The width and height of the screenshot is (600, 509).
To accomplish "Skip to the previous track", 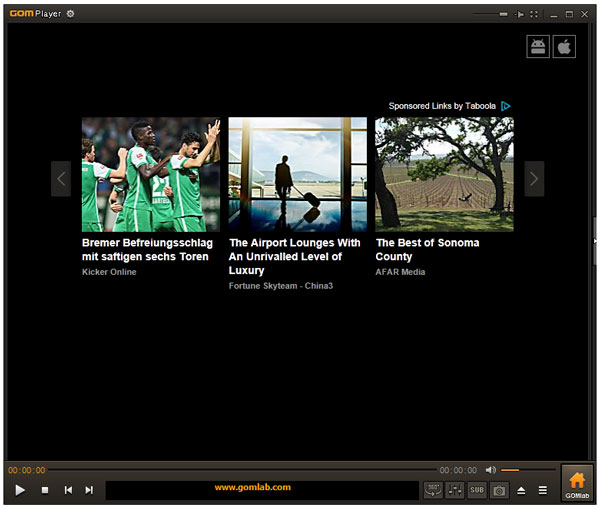I will pos(68,490).
